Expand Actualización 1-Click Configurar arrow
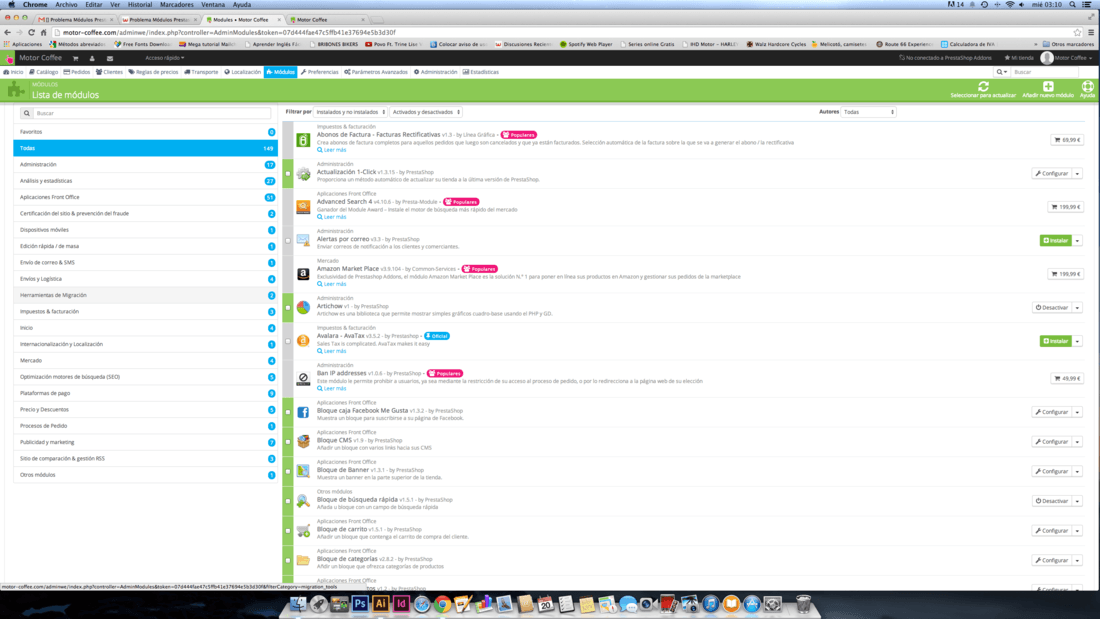 tap(1078, 173)
